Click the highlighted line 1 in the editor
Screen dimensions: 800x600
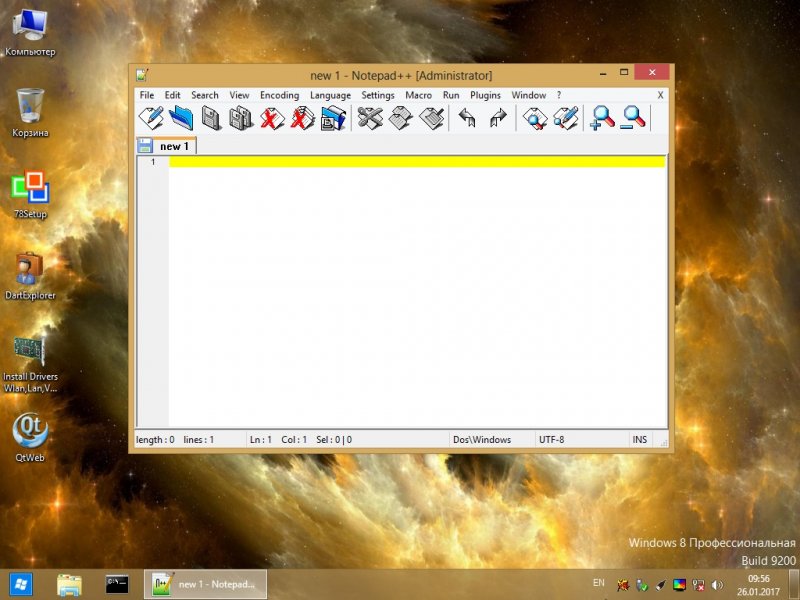click(417, 162)
